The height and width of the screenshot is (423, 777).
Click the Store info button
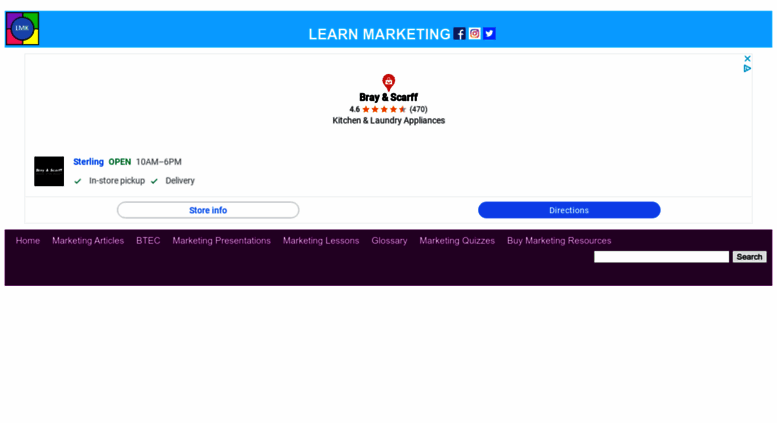point(208,210)
